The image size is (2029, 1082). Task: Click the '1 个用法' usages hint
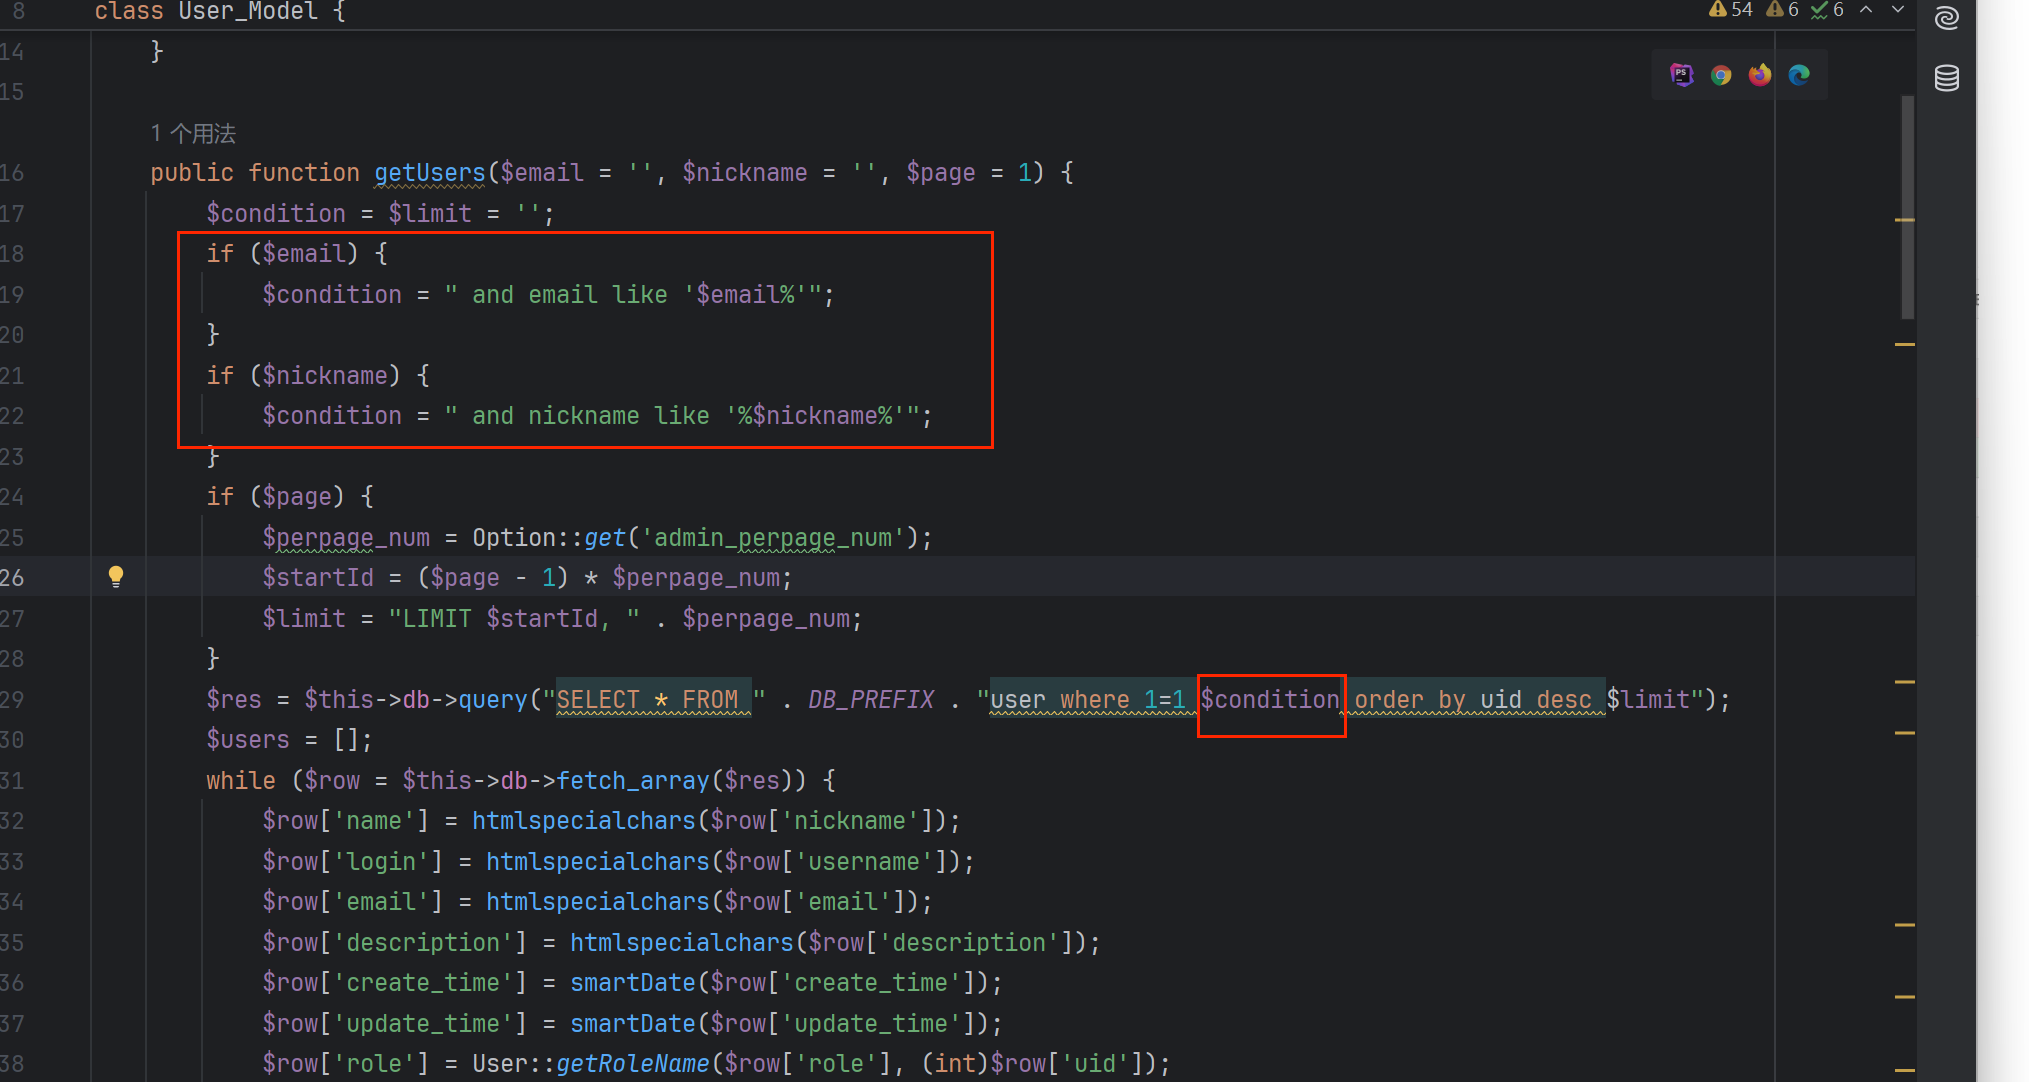193,133
